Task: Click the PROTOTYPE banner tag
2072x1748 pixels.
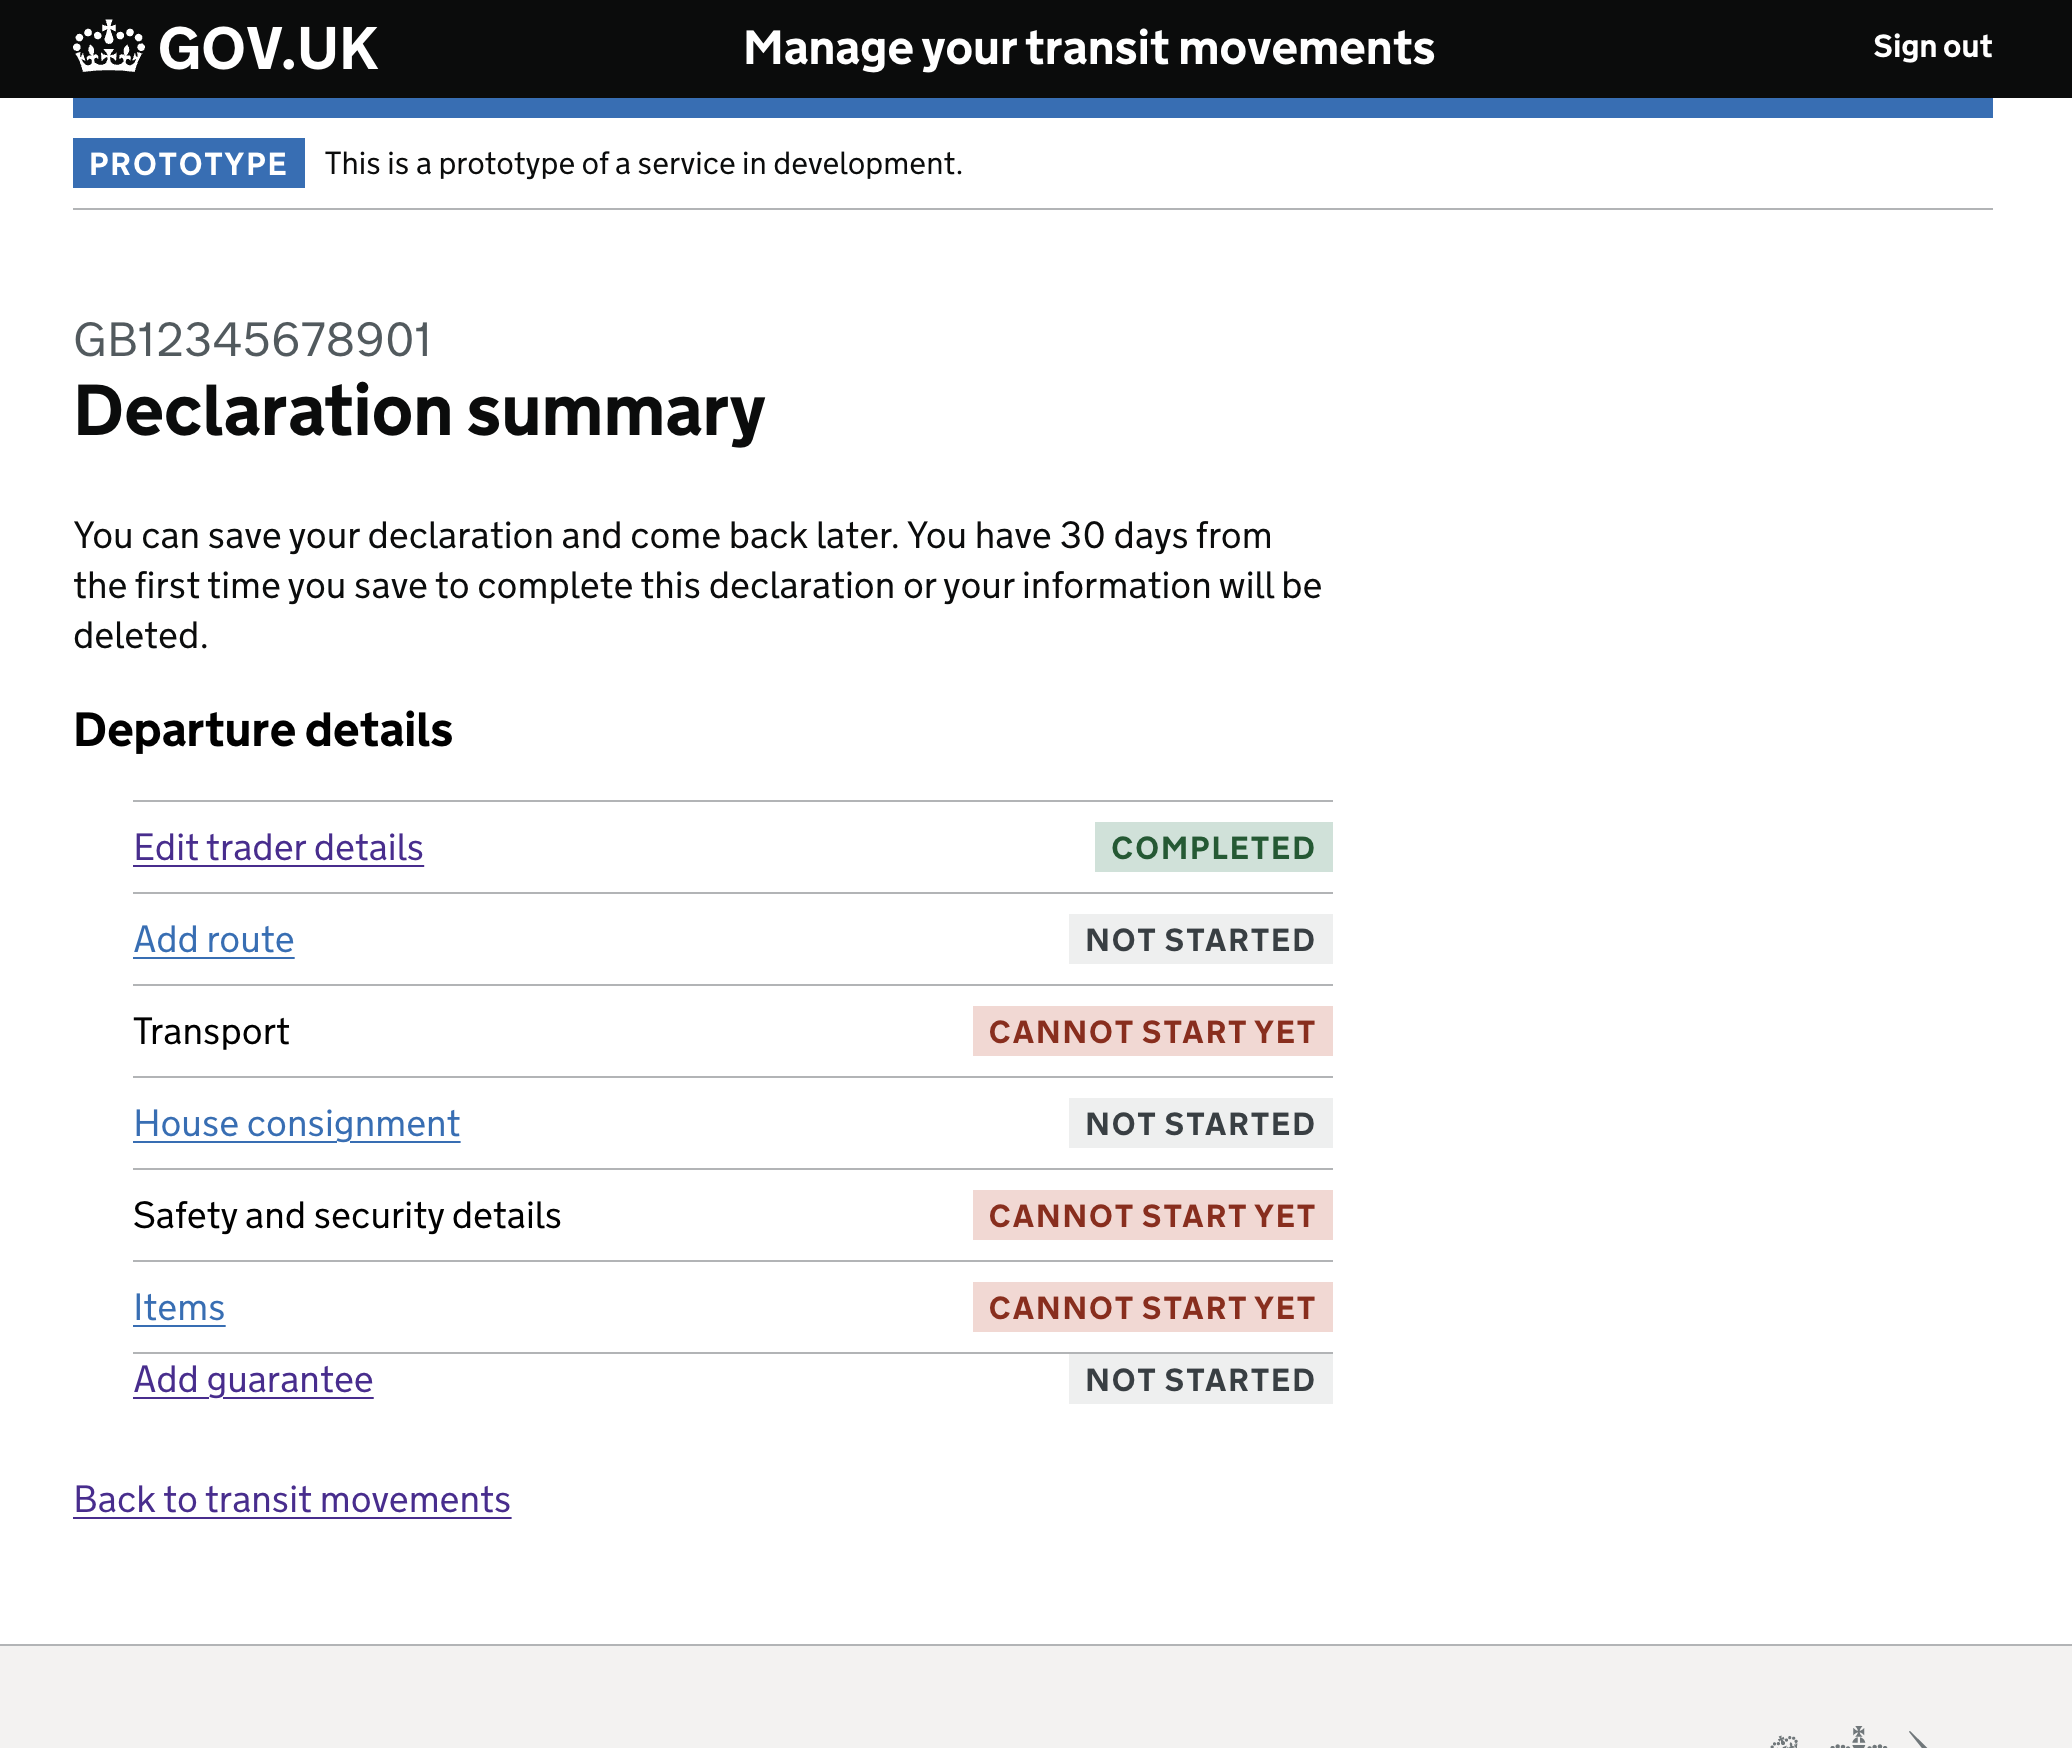Action: pos(188,163)
